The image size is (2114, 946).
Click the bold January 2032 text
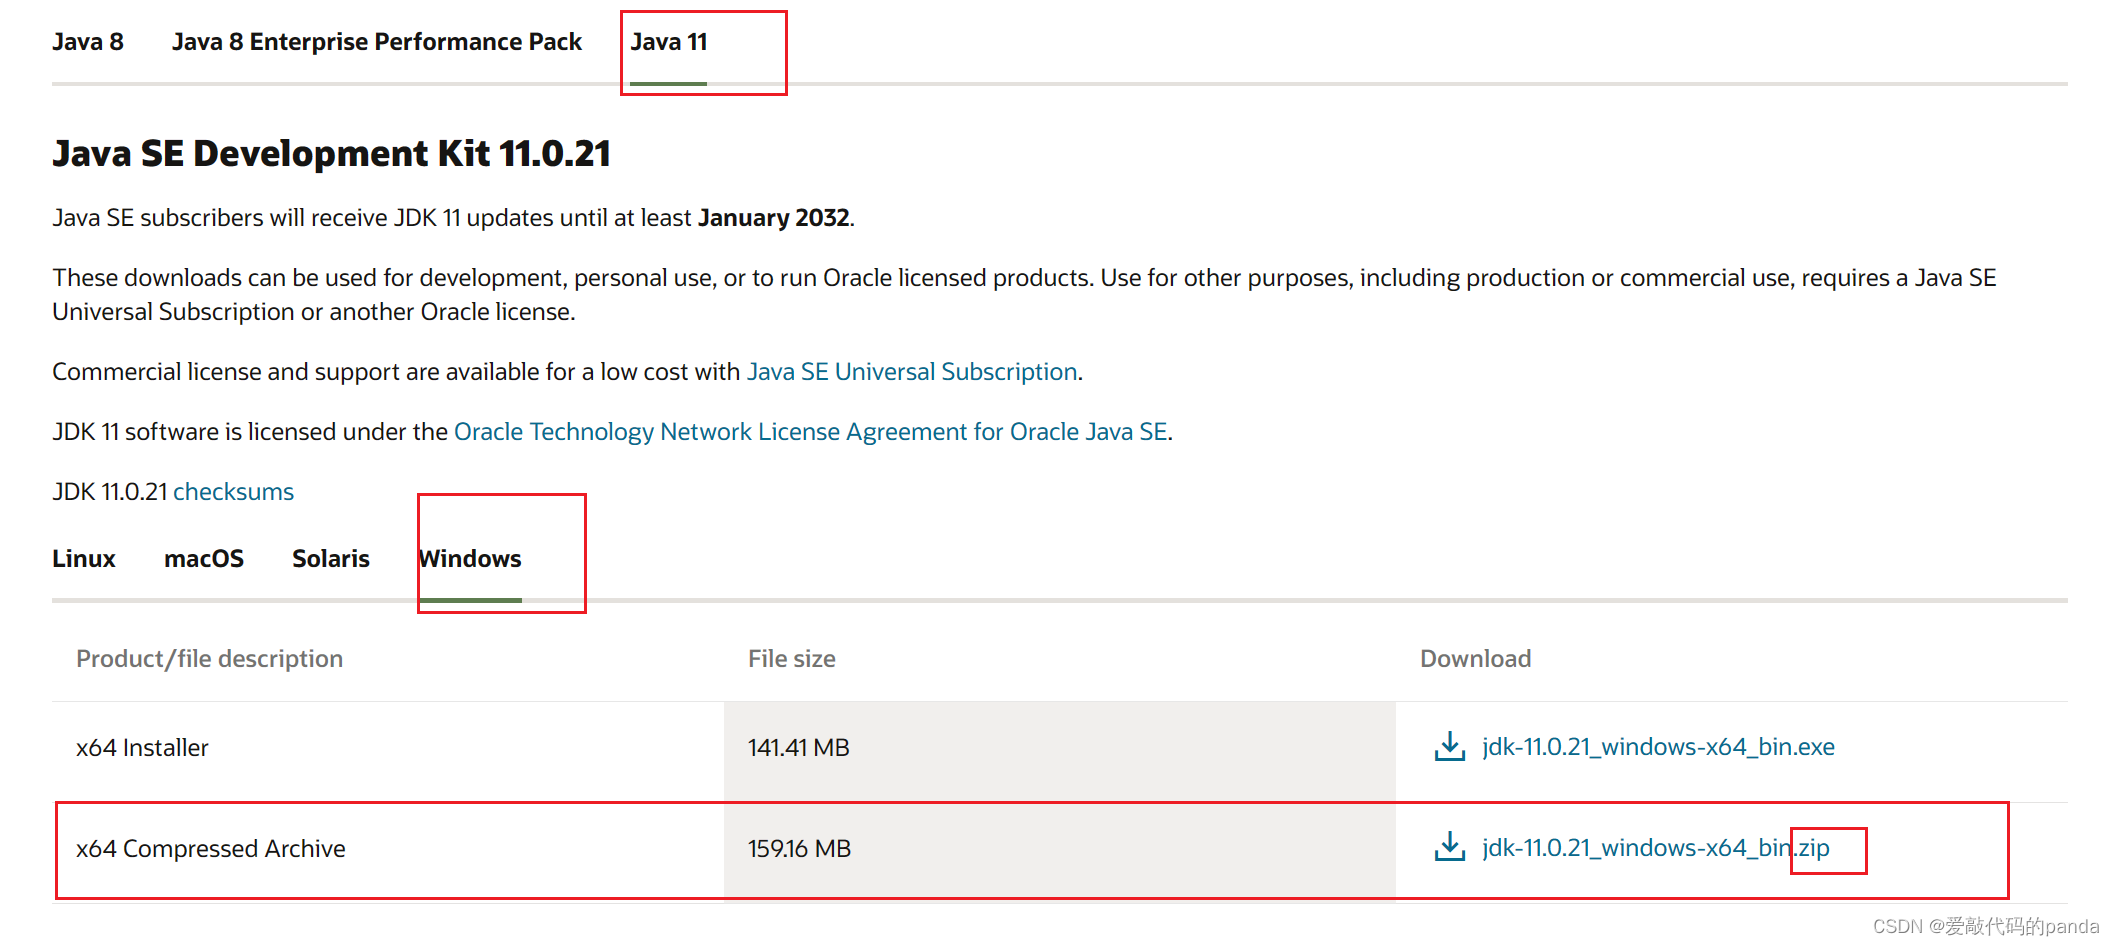[774, 218]
